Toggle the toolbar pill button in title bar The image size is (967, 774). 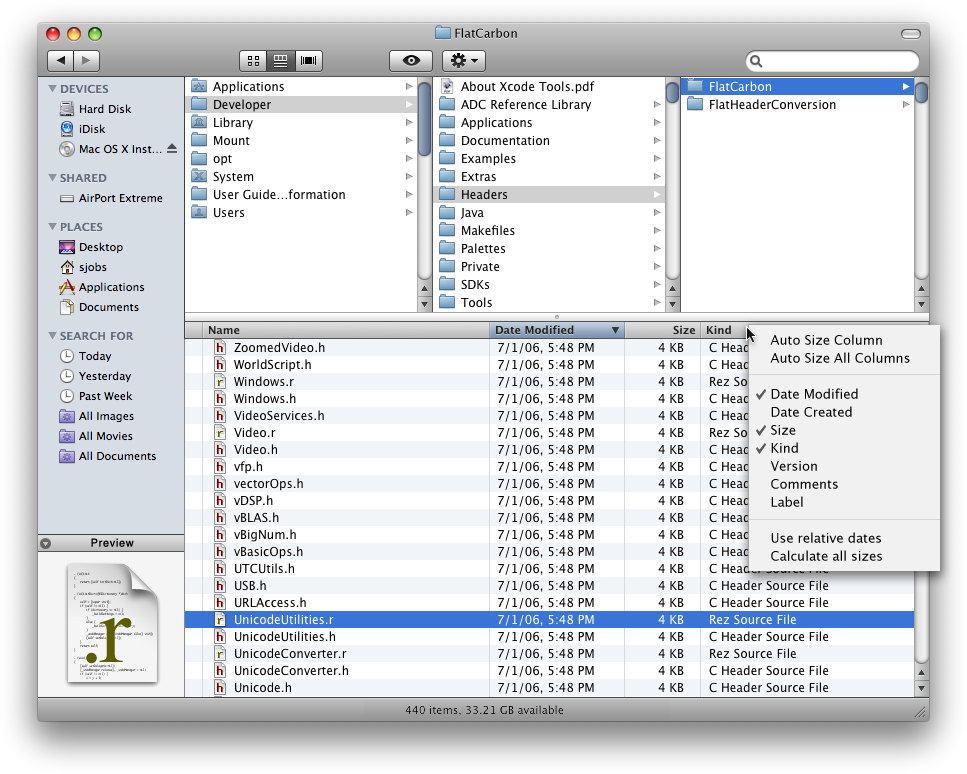910,34
